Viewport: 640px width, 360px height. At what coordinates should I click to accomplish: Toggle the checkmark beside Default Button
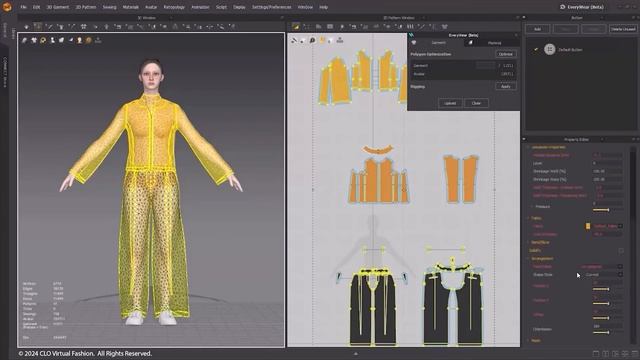(x=536, y=50)
